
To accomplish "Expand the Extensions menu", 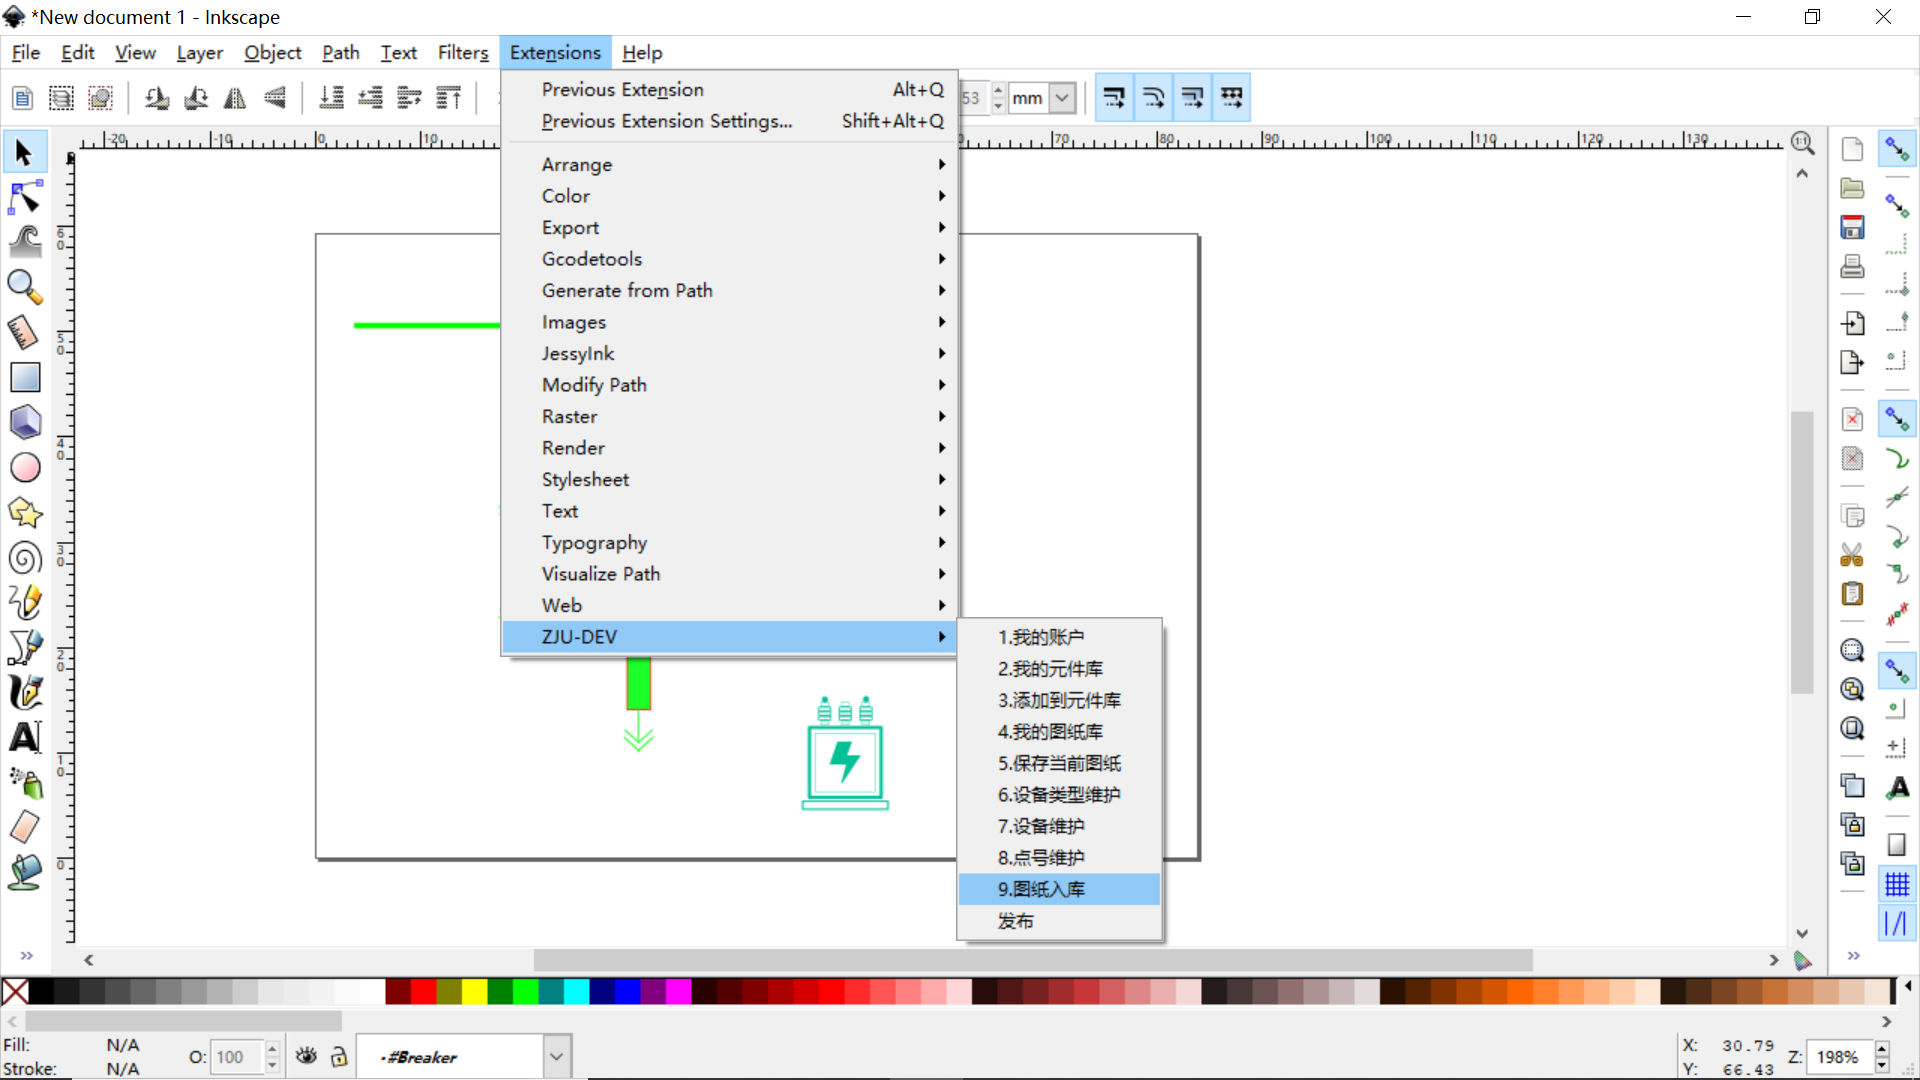I will click(555, 53).
